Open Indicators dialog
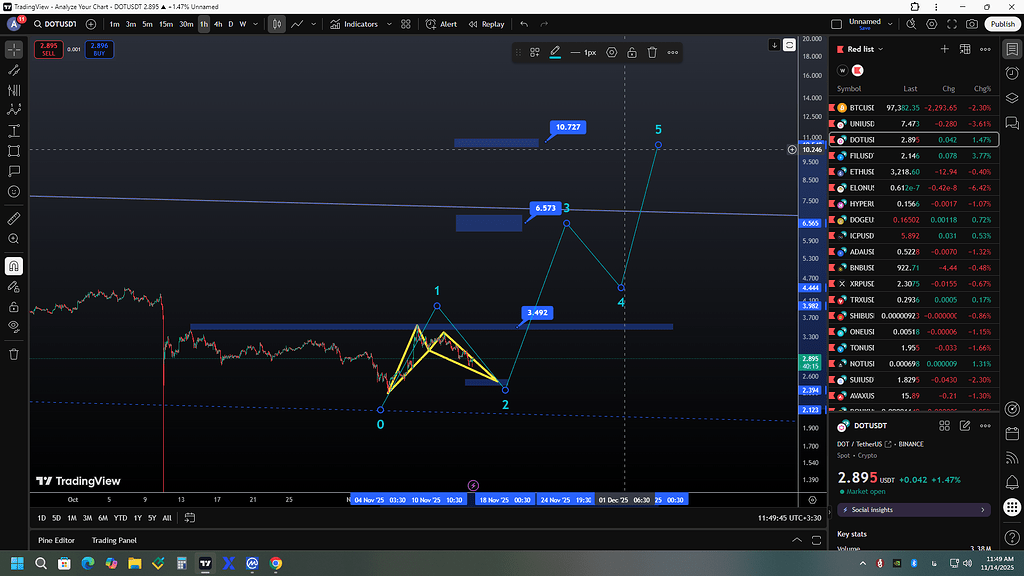Image resolution: width=1024 pixels, height=576 pixels. [x=354, y=24]
